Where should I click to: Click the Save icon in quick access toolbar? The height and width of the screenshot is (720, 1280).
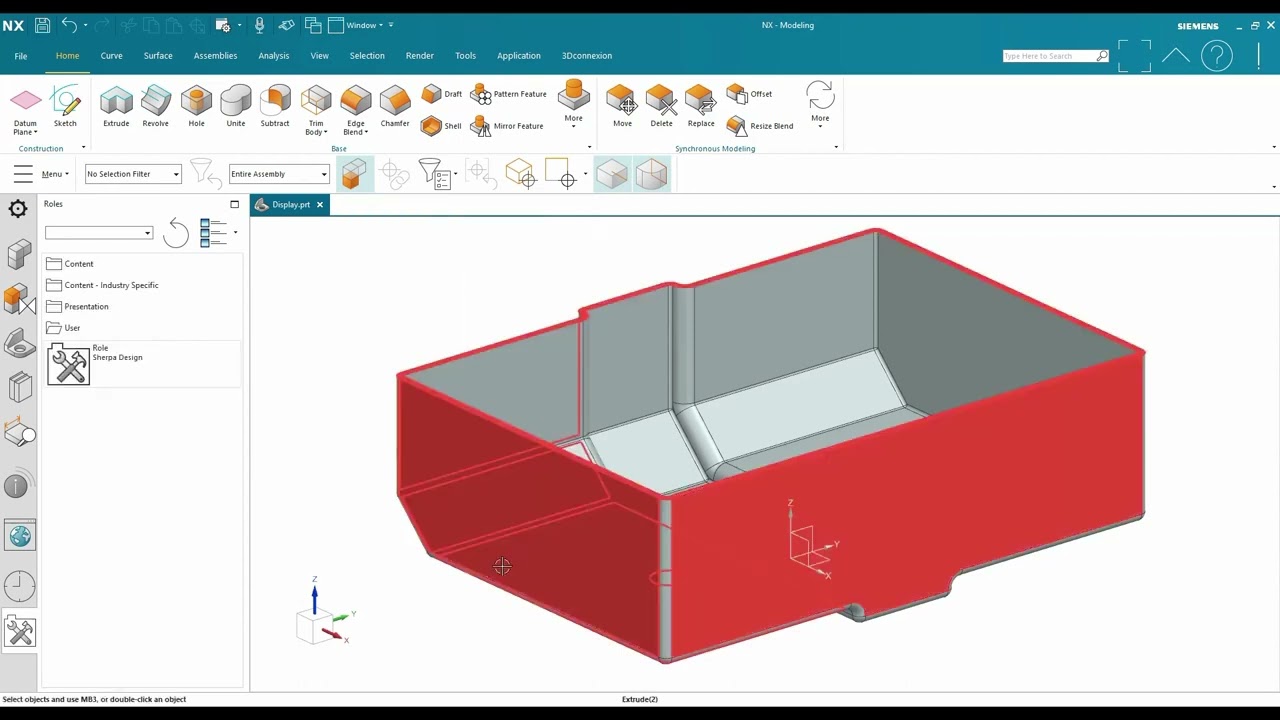click(42, 25)
